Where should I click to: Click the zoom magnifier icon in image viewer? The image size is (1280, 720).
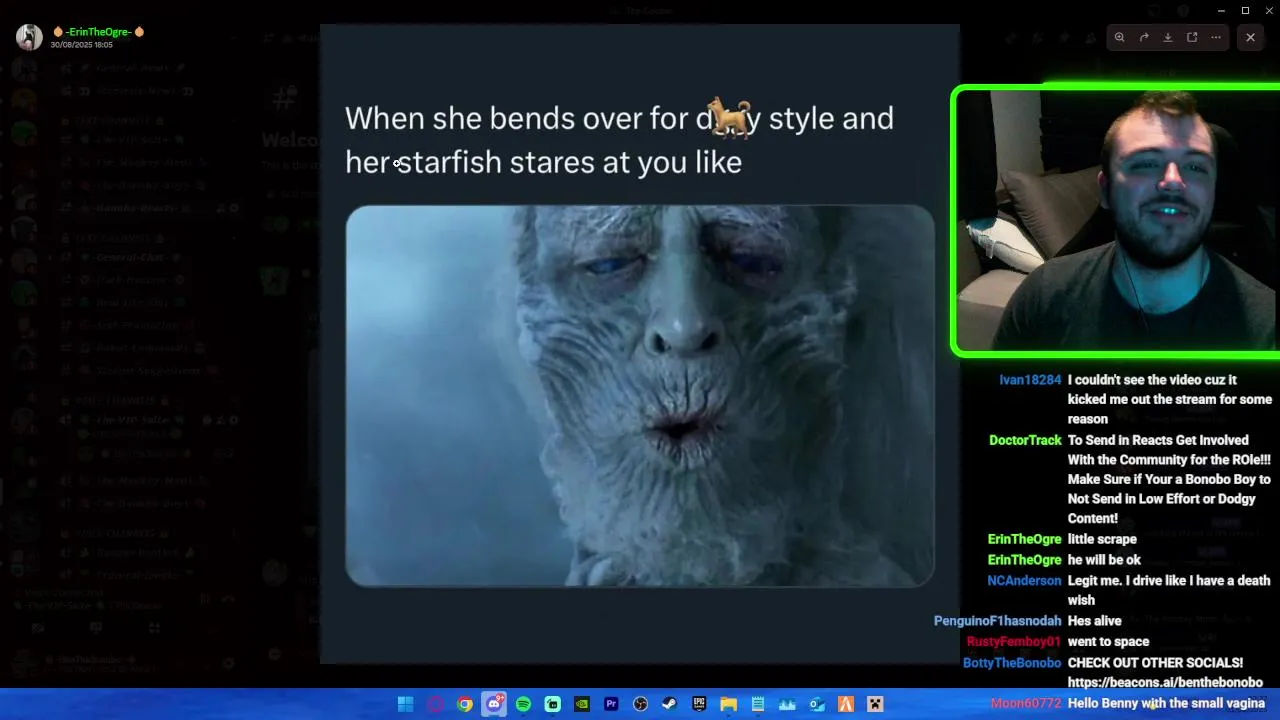[x=1120, y=37]
